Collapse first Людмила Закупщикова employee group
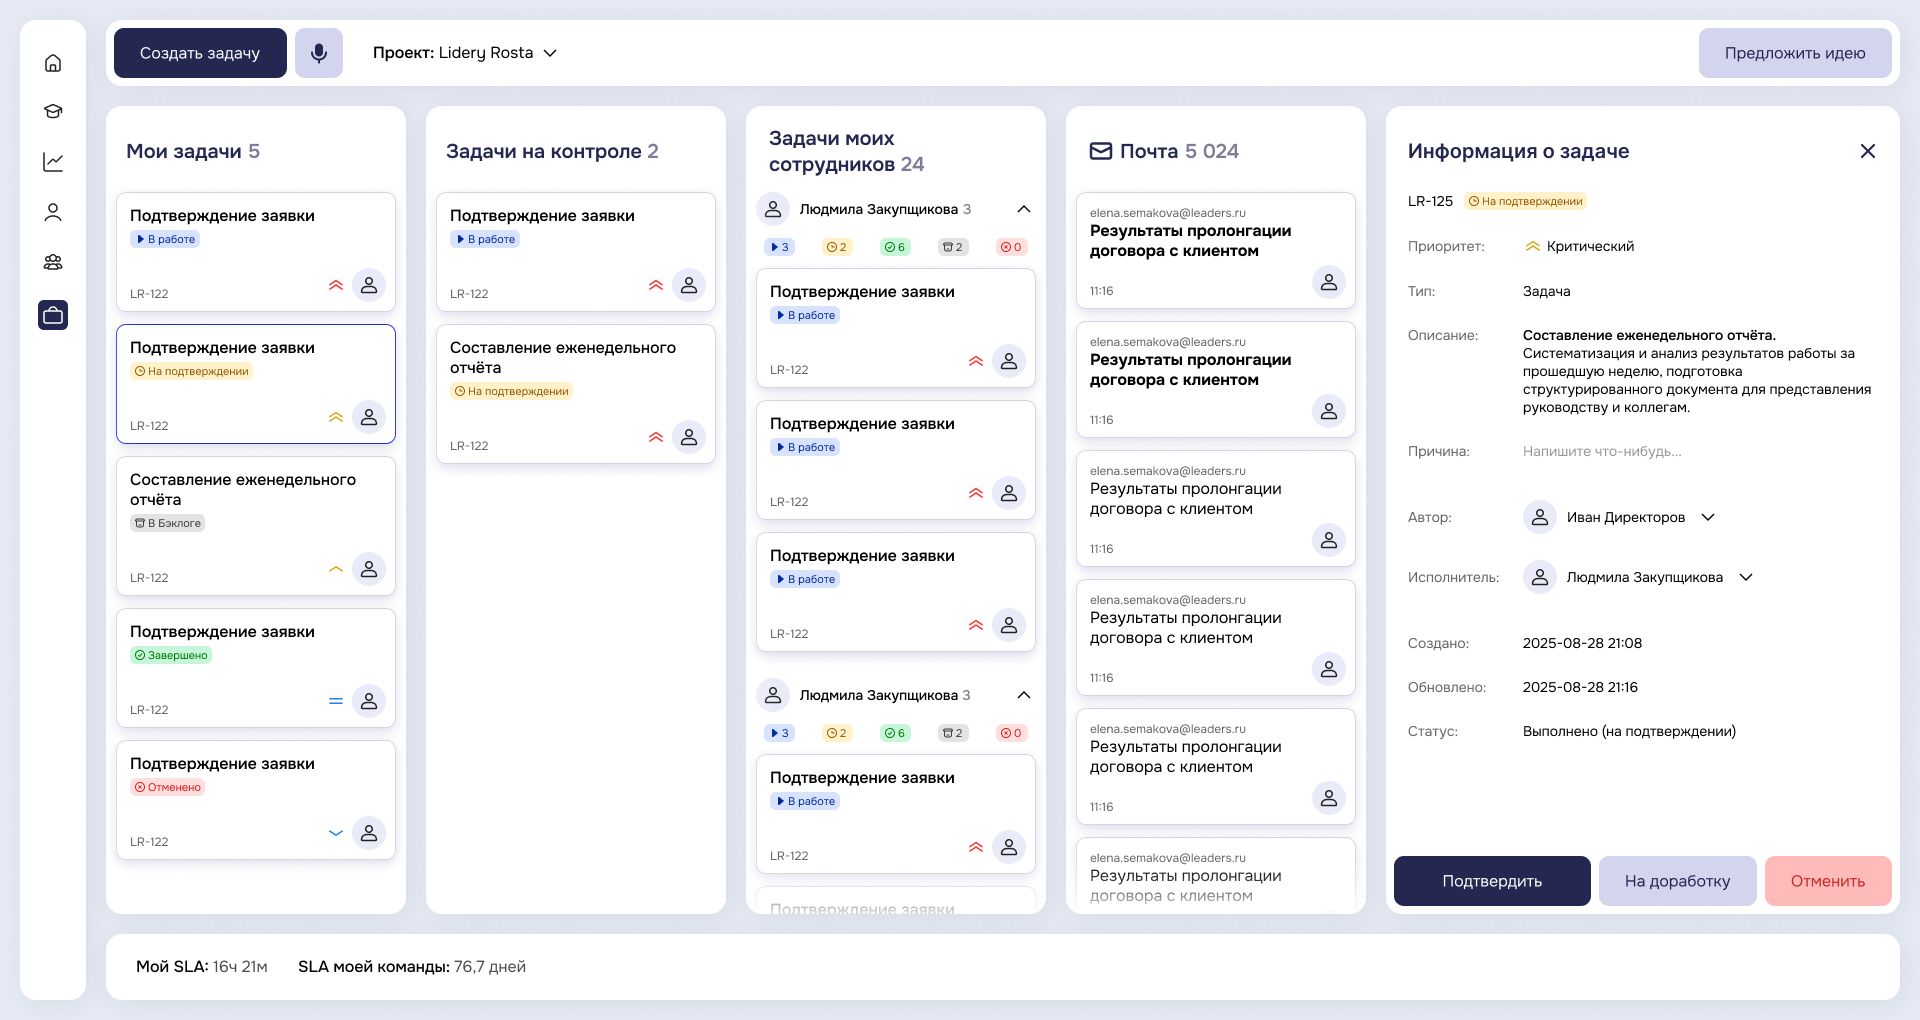 1023,209
